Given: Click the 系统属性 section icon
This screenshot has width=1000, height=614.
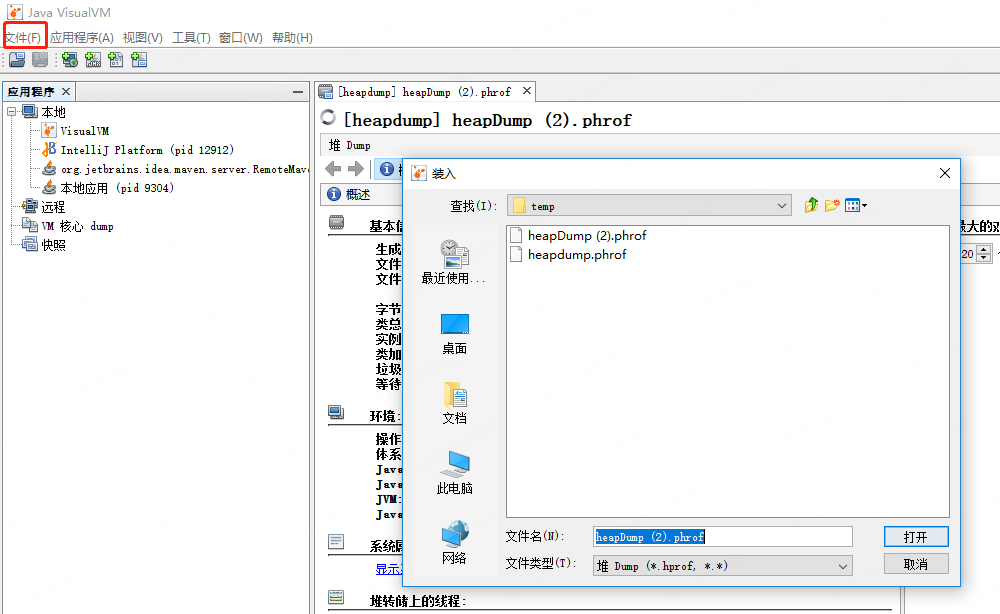Looking at the screenshot, I should [336, 542].
